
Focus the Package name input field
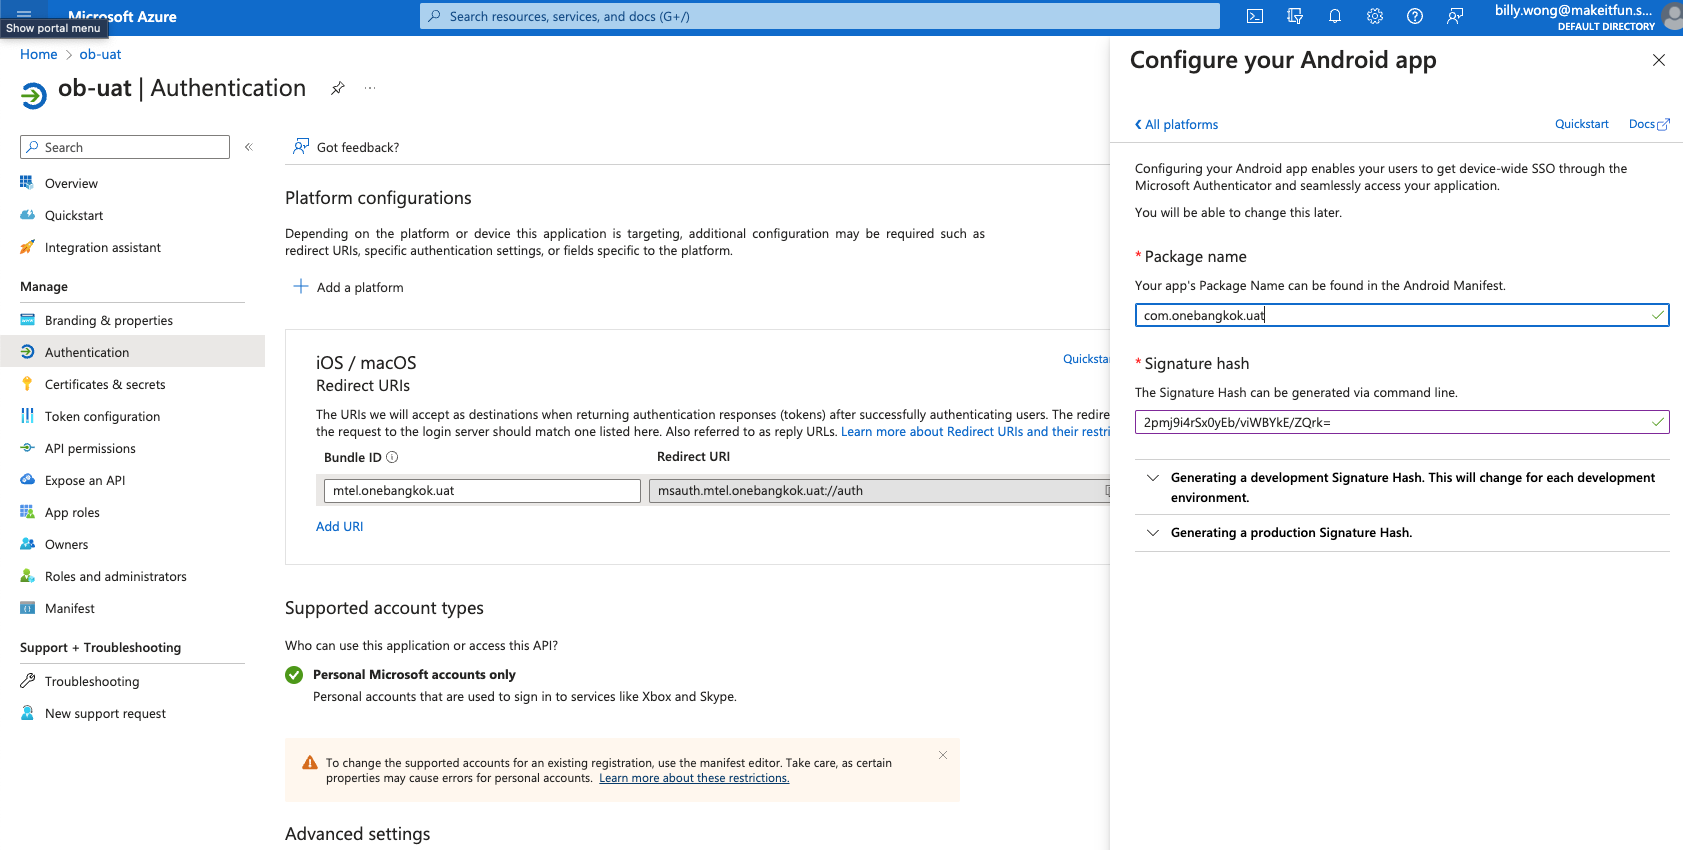point(1402,315)
